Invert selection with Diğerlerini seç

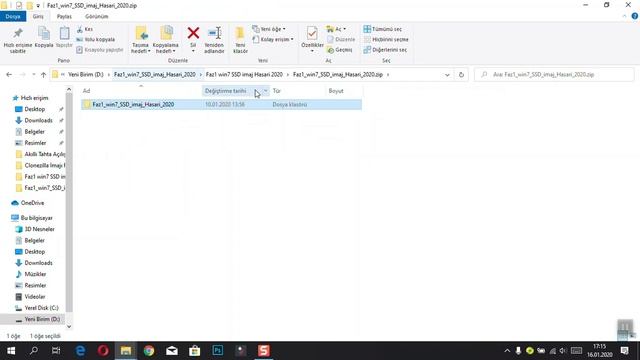tap(385, 50)
